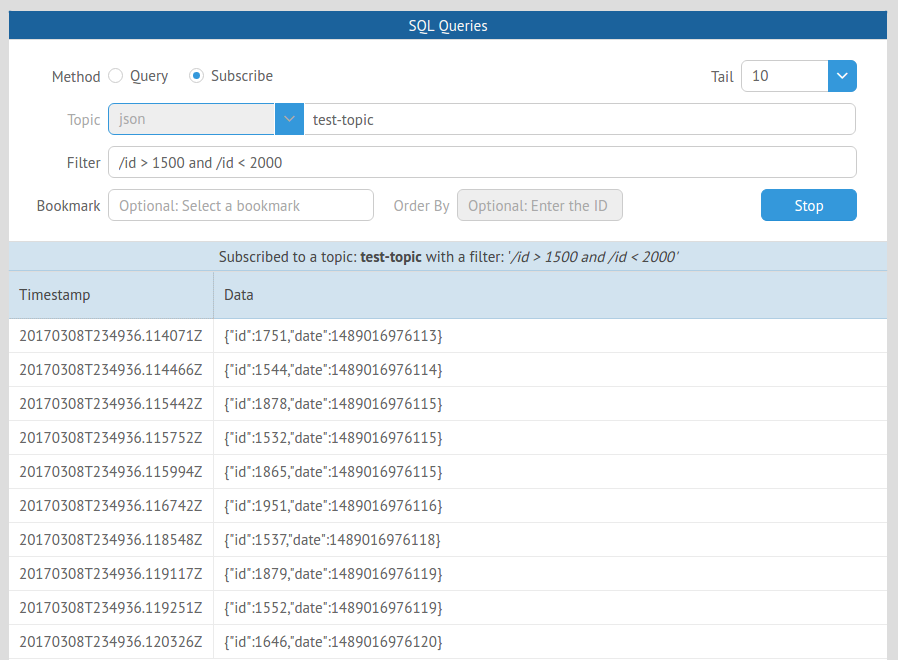The image size is (899, 660).
Task: Click the SQL Queries title bar
Action: pos(448,24)
